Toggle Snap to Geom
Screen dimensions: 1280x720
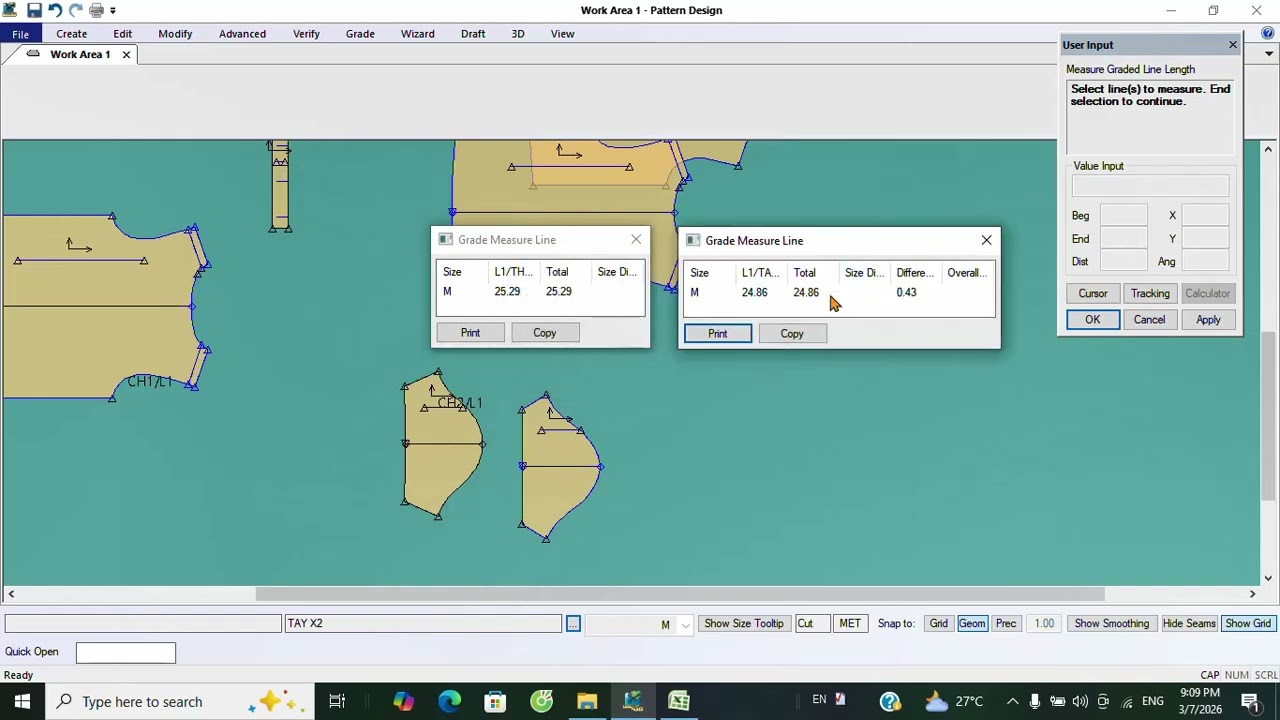click(972, 624)
